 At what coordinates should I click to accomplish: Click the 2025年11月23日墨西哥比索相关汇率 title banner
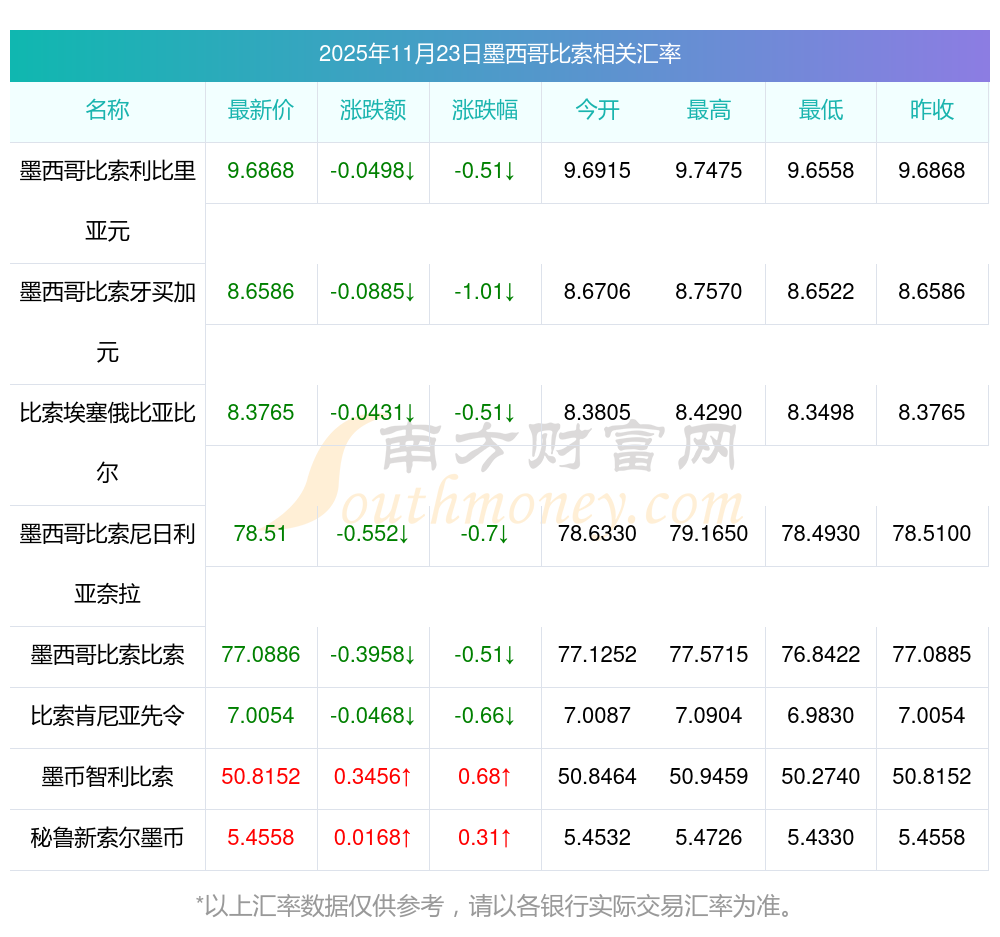click(x=500, y=54)
